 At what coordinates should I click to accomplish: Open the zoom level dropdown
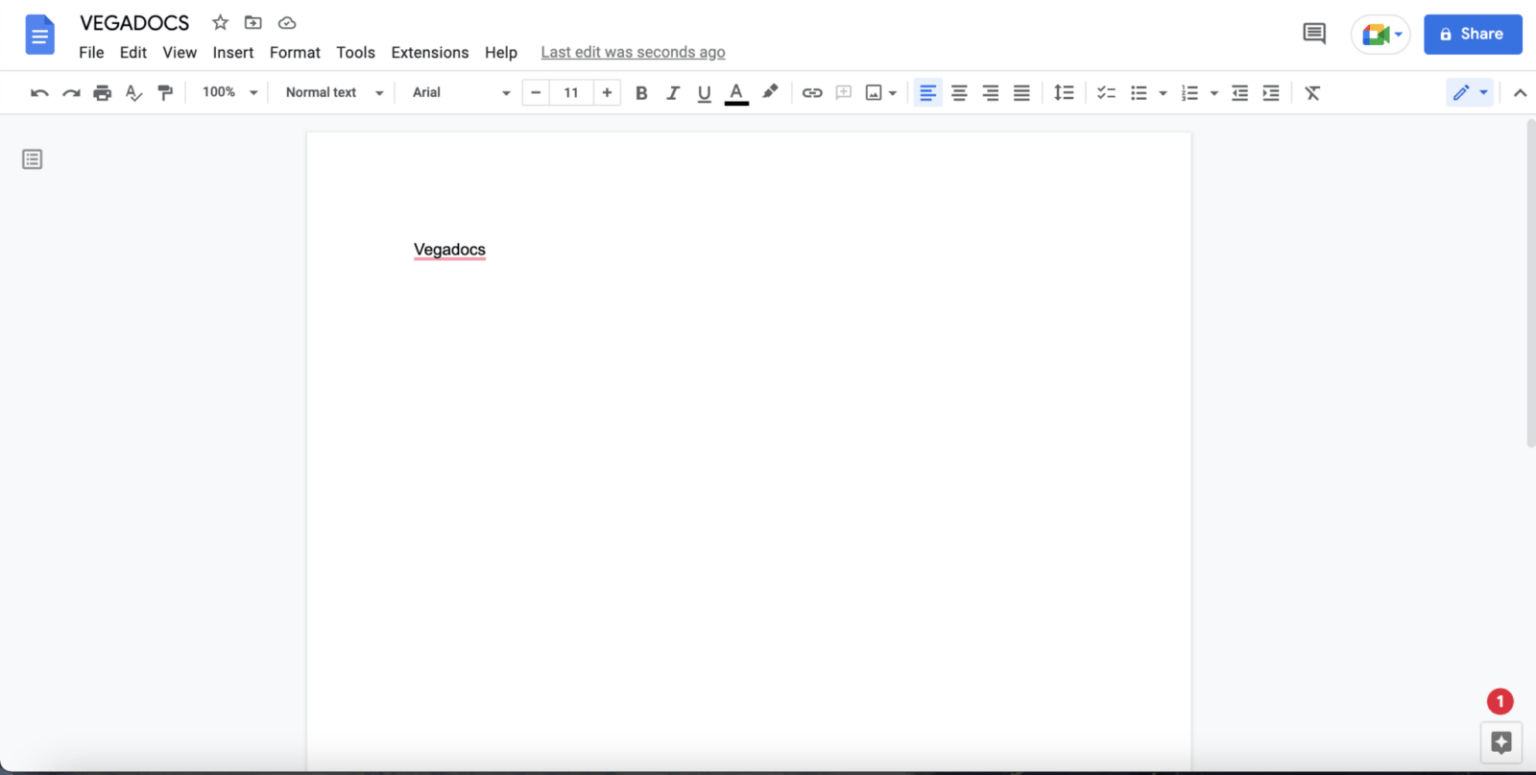click(228, 92)
